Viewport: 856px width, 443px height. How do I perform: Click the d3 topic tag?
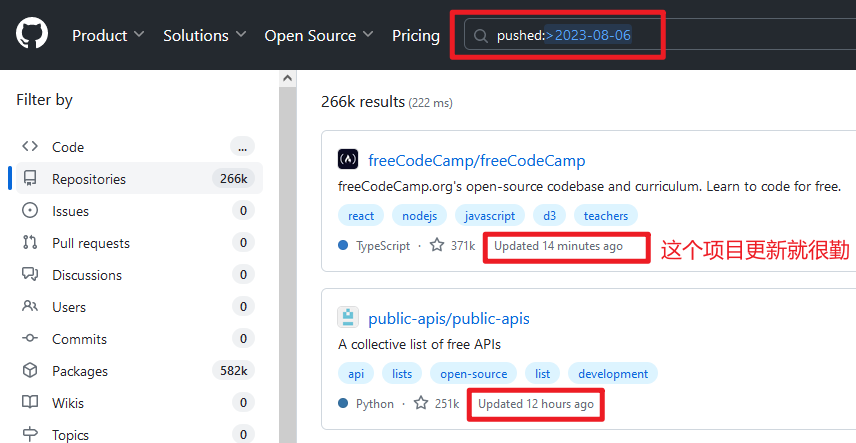click(549, 216)
